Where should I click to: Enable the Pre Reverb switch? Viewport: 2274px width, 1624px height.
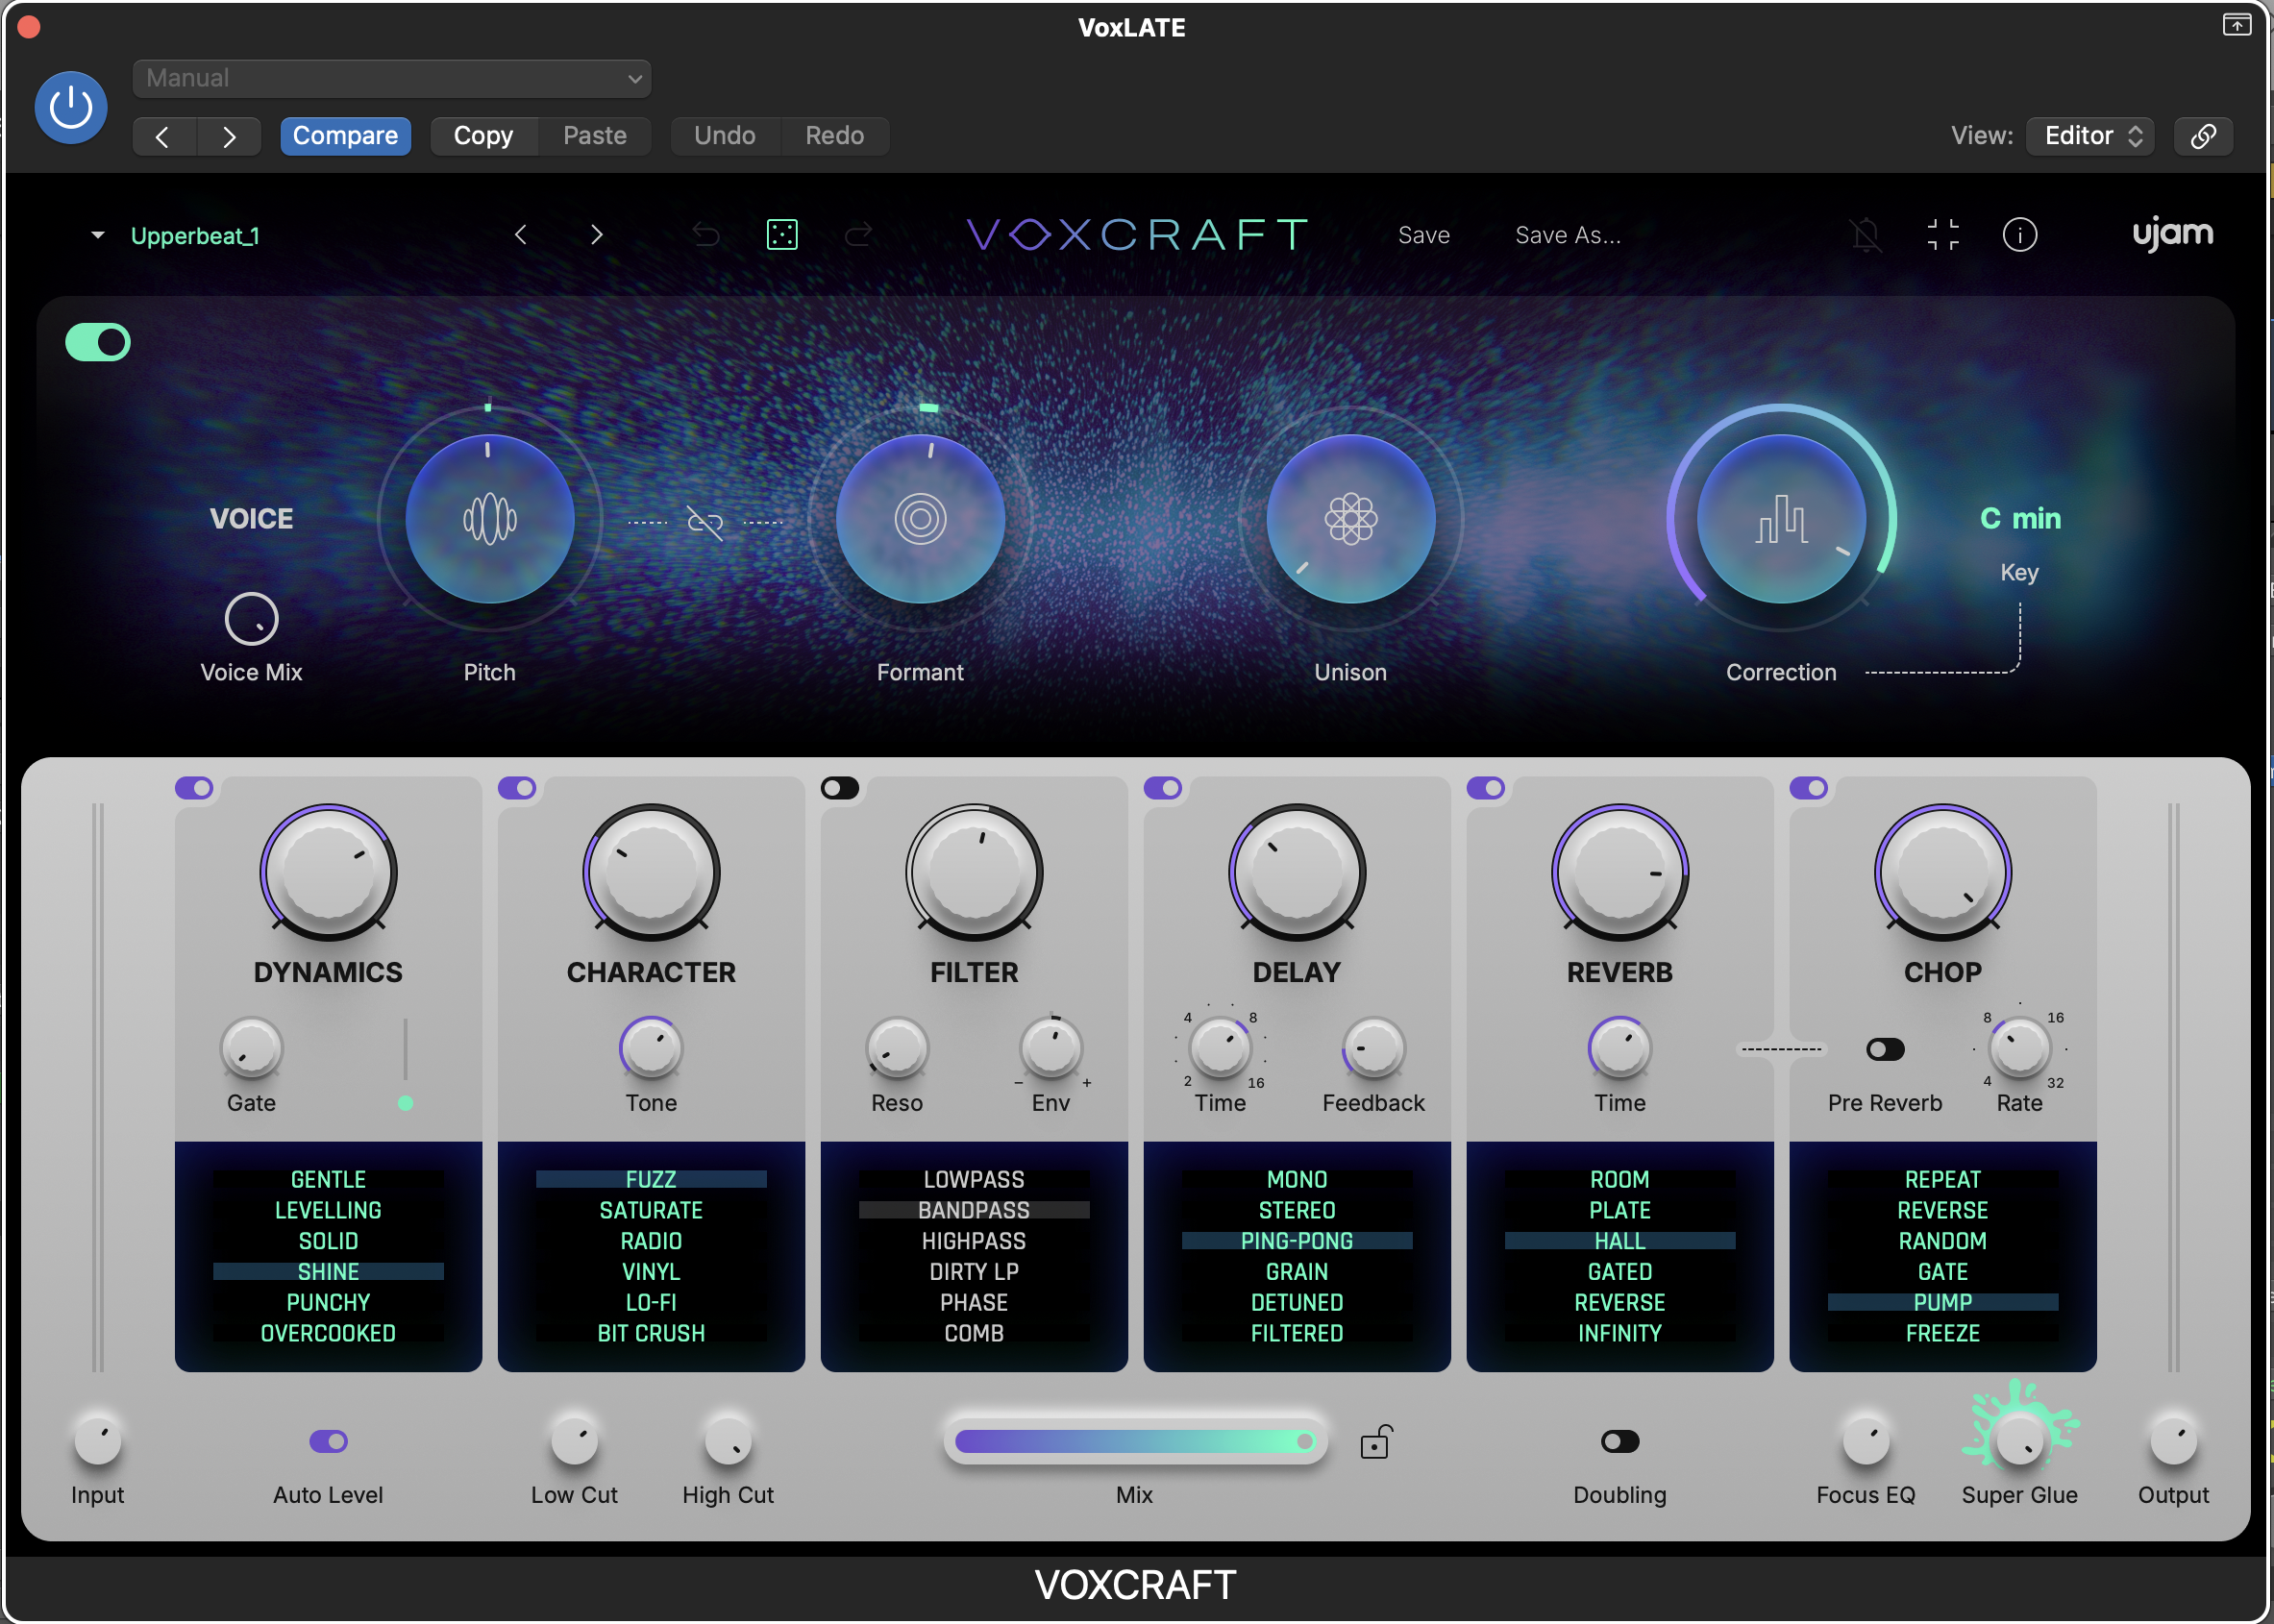(x=1885, y=1049)
